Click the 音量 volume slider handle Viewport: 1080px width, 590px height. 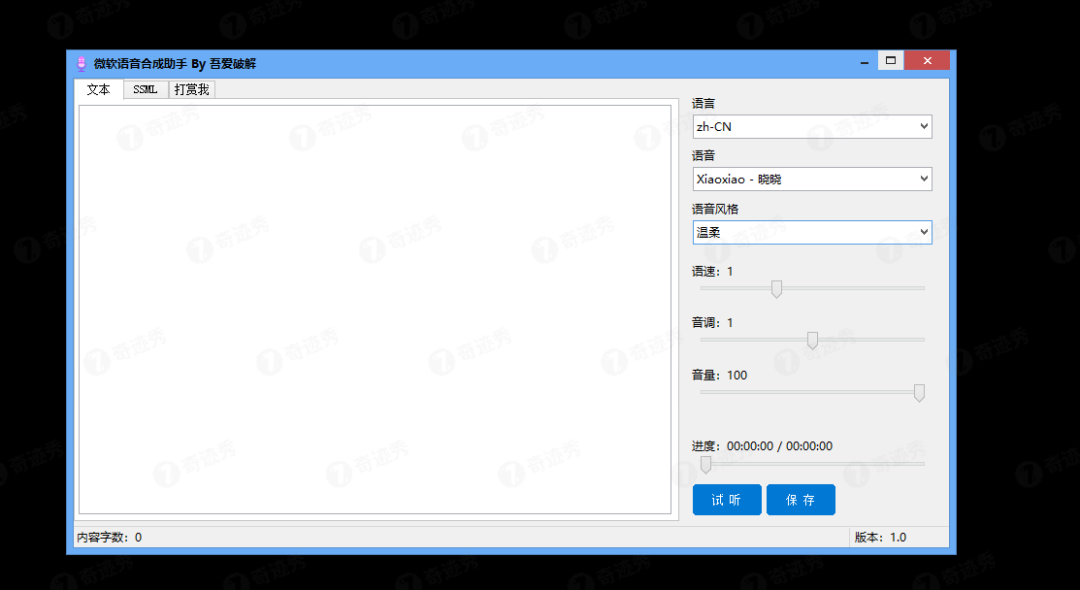point(919,393)
